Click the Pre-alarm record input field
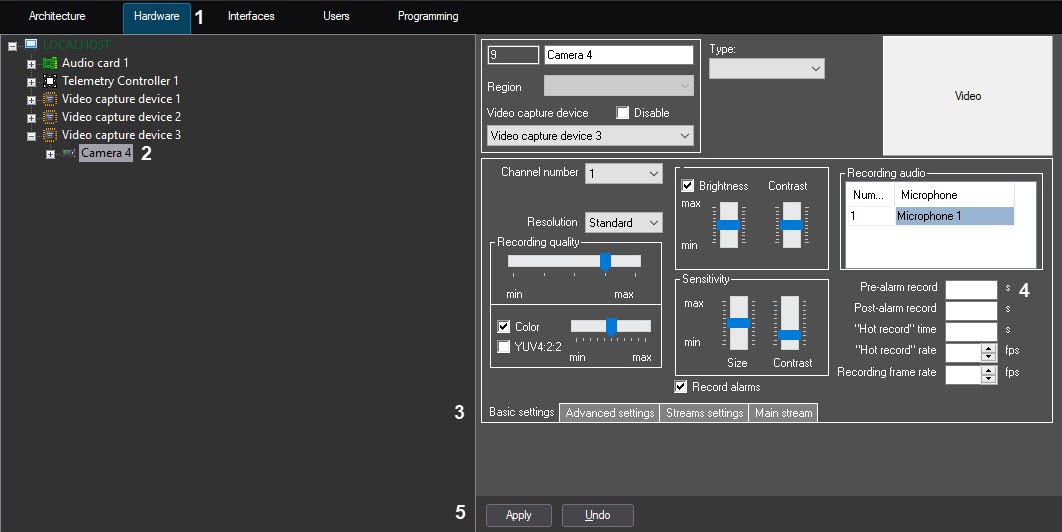1062x532 pixels. (x=970, y=289)
